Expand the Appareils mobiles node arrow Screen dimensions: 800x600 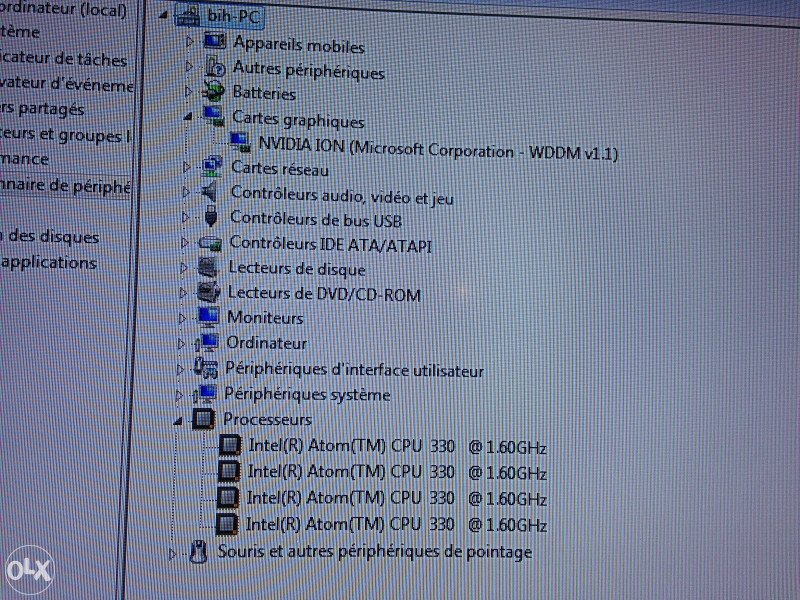pos(189,41)
